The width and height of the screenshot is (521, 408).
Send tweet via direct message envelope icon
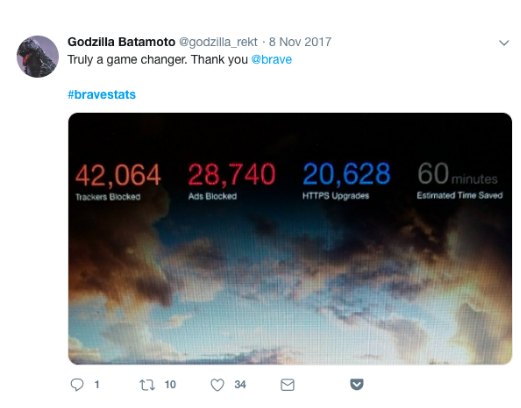(x=287, y=385)
